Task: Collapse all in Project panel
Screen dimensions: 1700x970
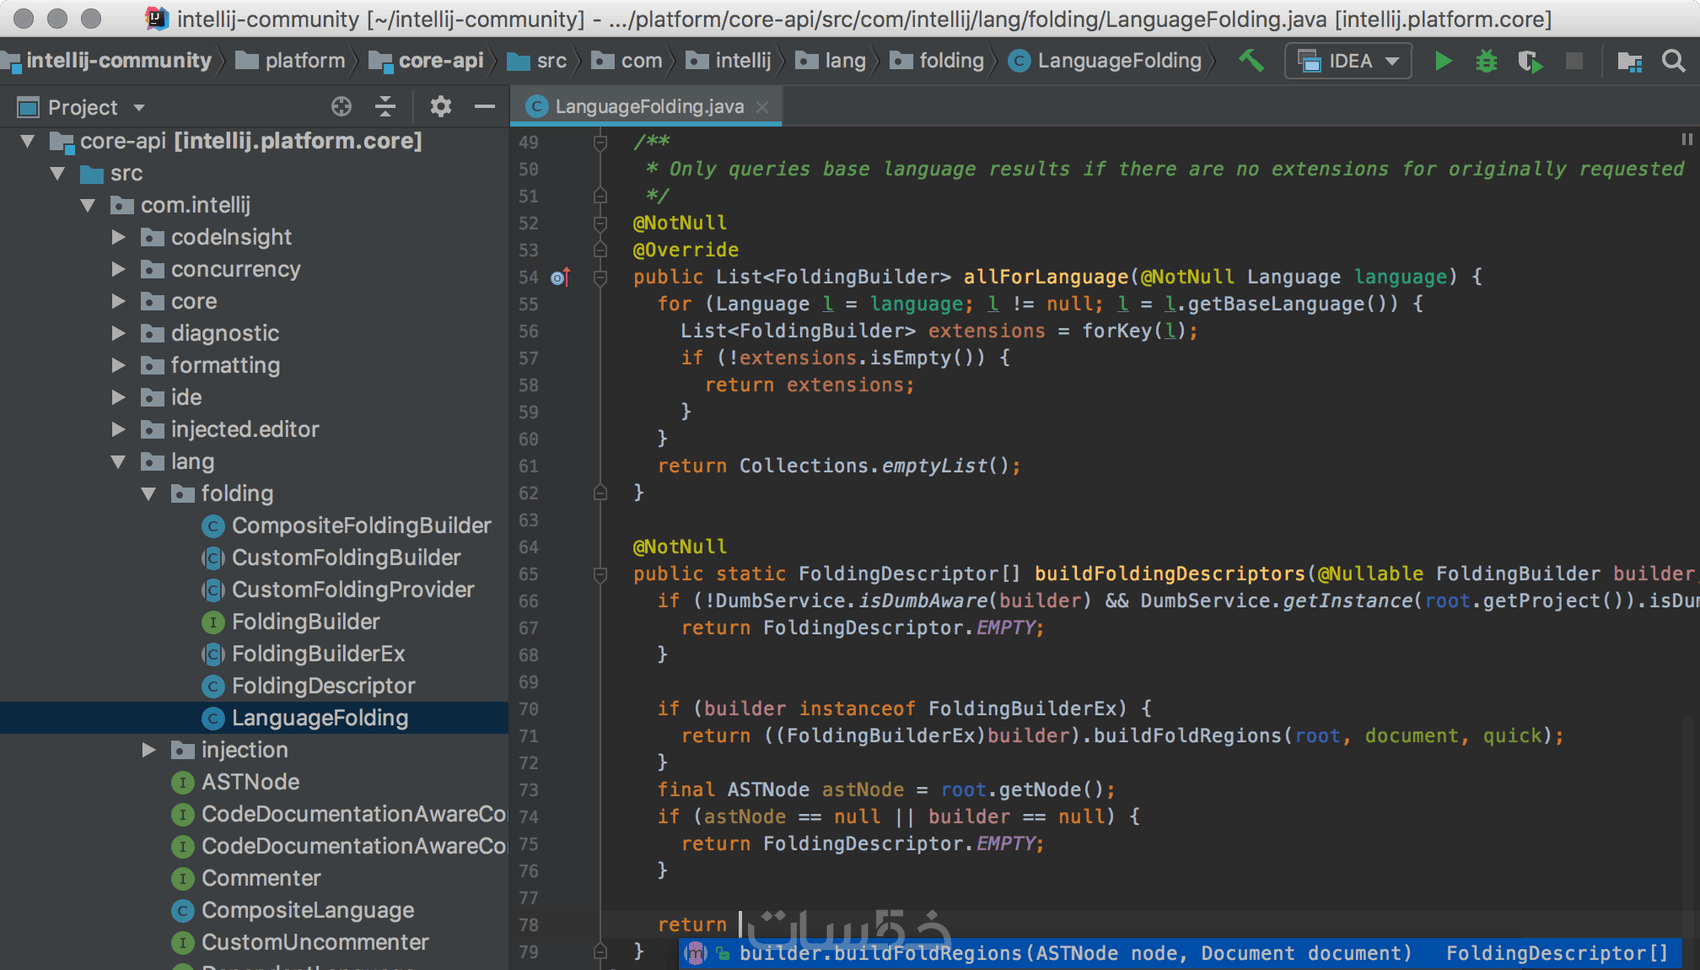Action: [x=385, y=106]
